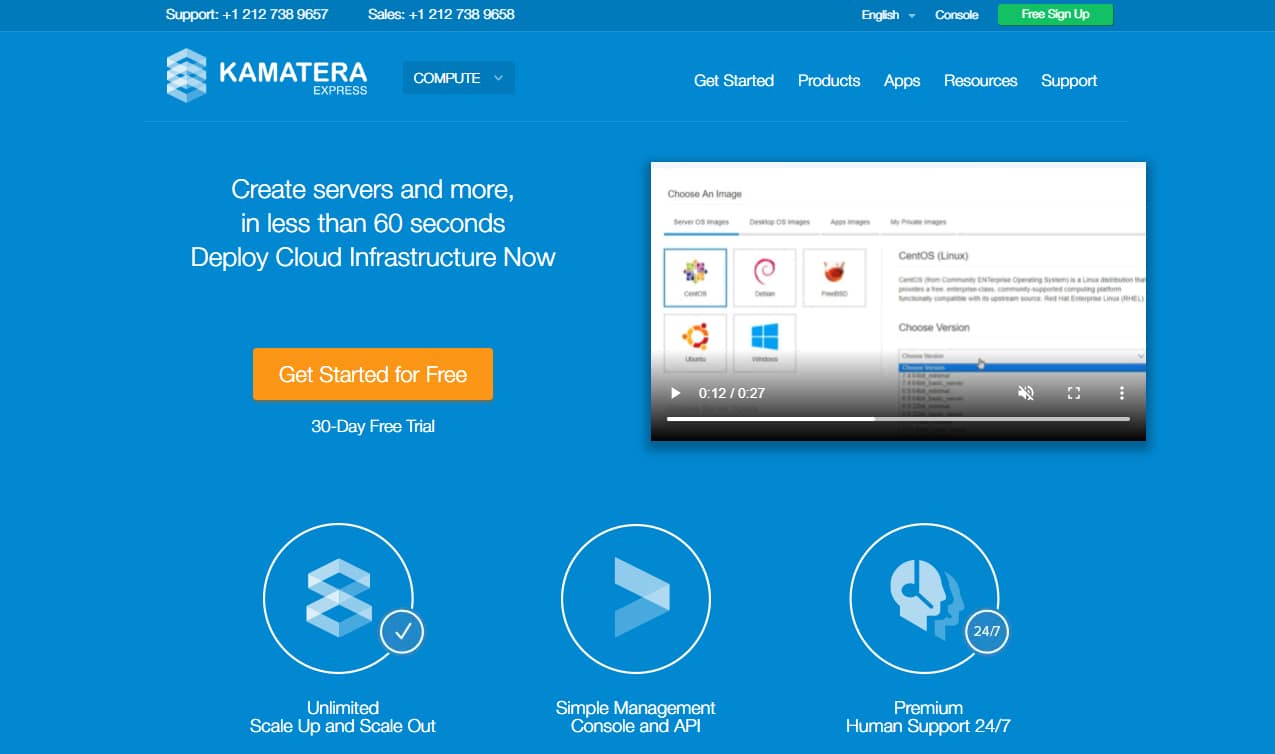This screenshot has height=754, width=1275.
Task: Unmute the video sound
Action: pyautogui.click(x=1025, y=393)
